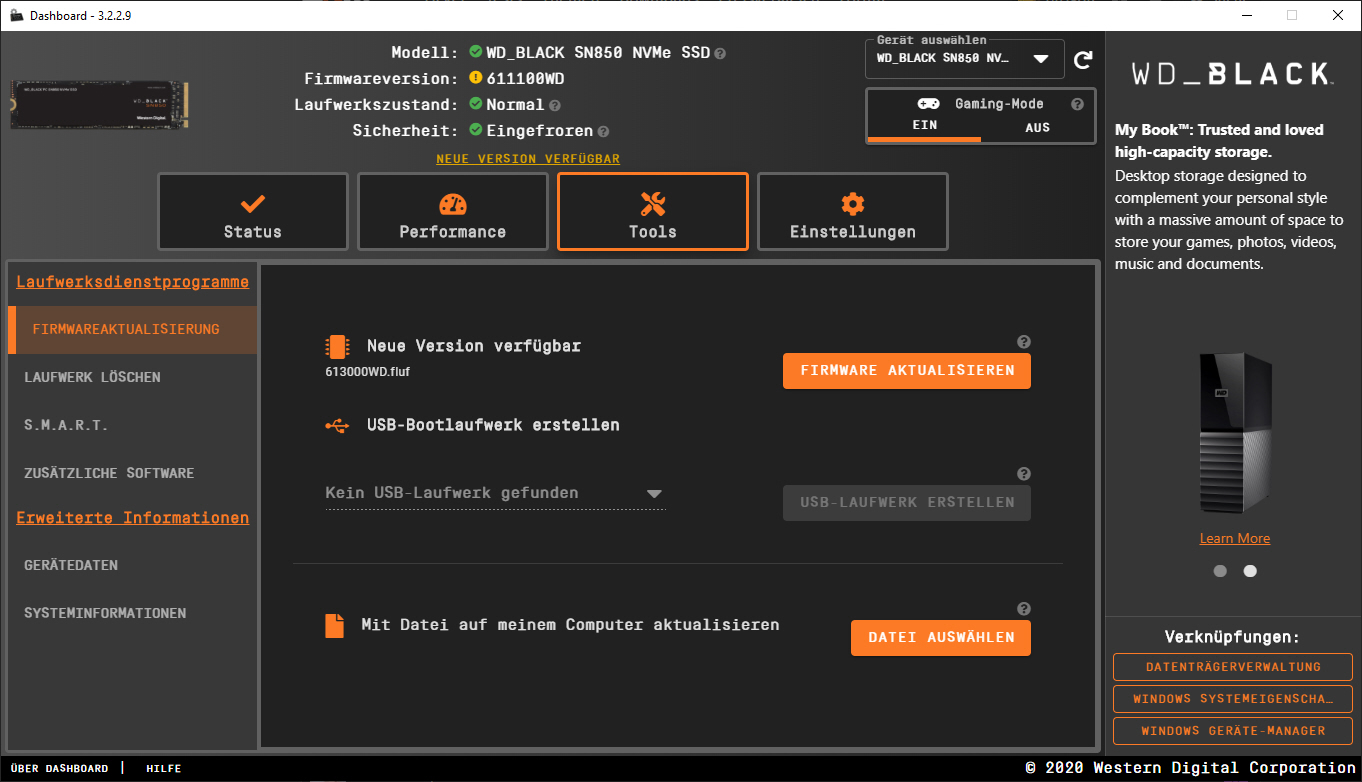The image size is (1362, 782).
Task: Click the green check icon beside Modell
Action: (x=476, y=52)
